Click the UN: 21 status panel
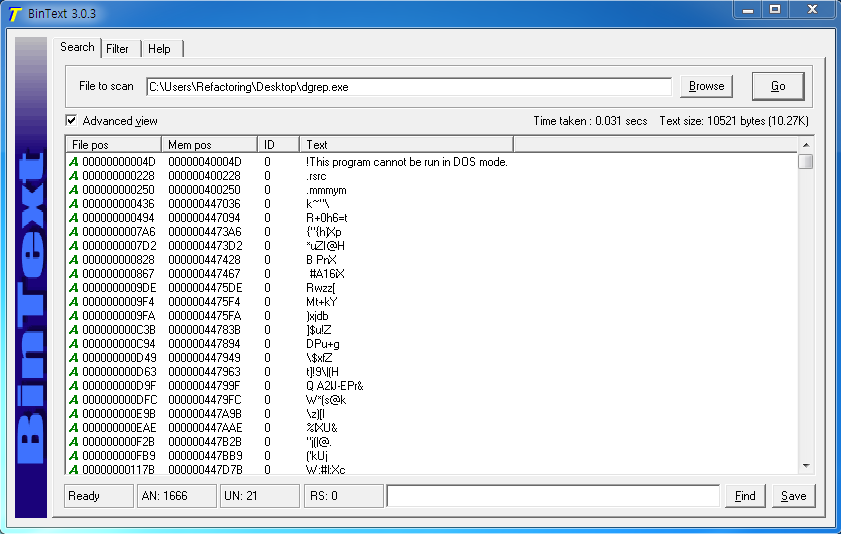This screenshot has height=534, width=841. (260, 496)
